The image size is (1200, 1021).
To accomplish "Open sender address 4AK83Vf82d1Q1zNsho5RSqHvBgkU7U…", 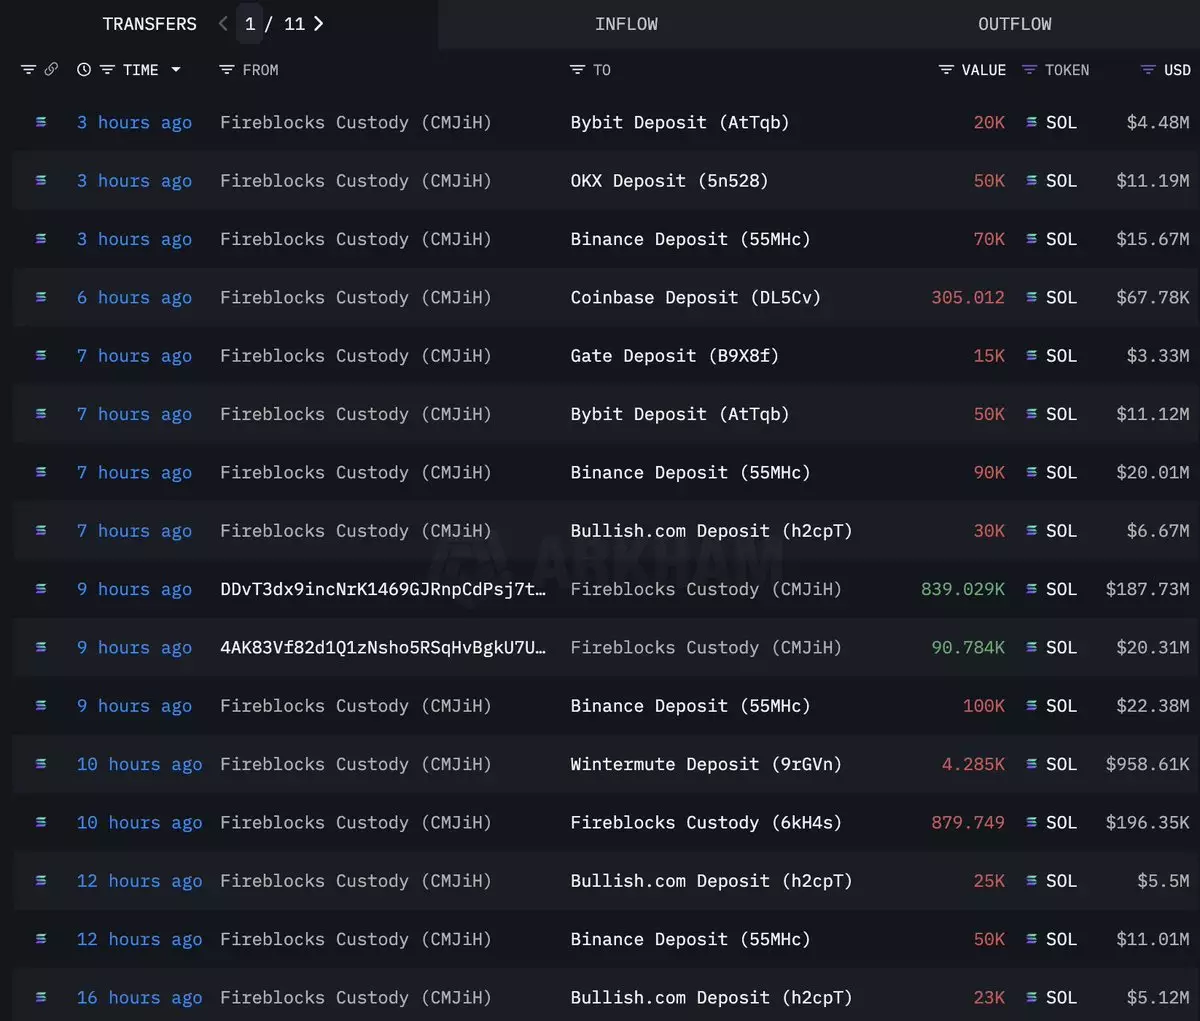I will pos(383,647).
